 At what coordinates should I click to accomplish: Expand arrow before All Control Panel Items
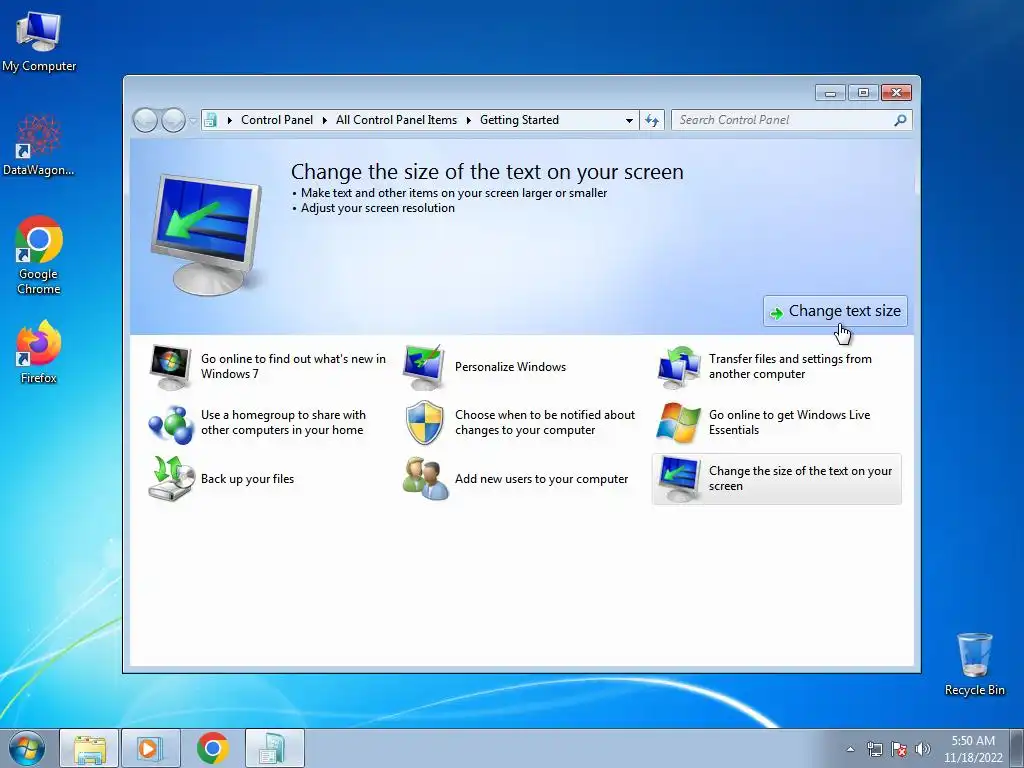[x=325, y=120]
